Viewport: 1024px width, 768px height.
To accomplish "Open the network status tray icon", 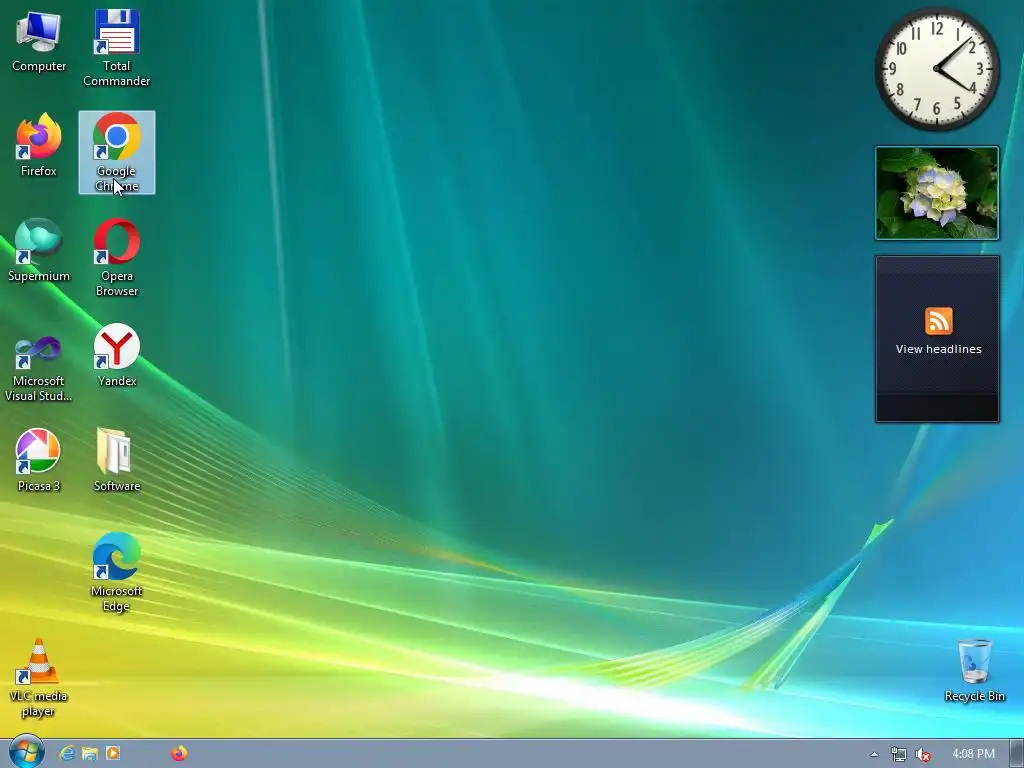I will coord(899,754).
